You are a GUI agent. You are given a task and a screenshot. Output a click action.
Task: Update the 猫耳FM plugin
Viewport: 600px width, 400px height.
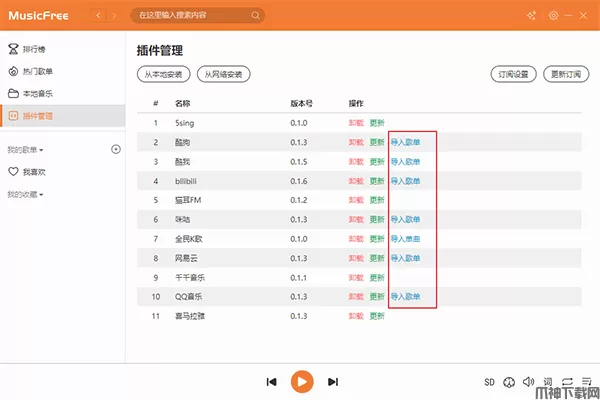point(377,200)
